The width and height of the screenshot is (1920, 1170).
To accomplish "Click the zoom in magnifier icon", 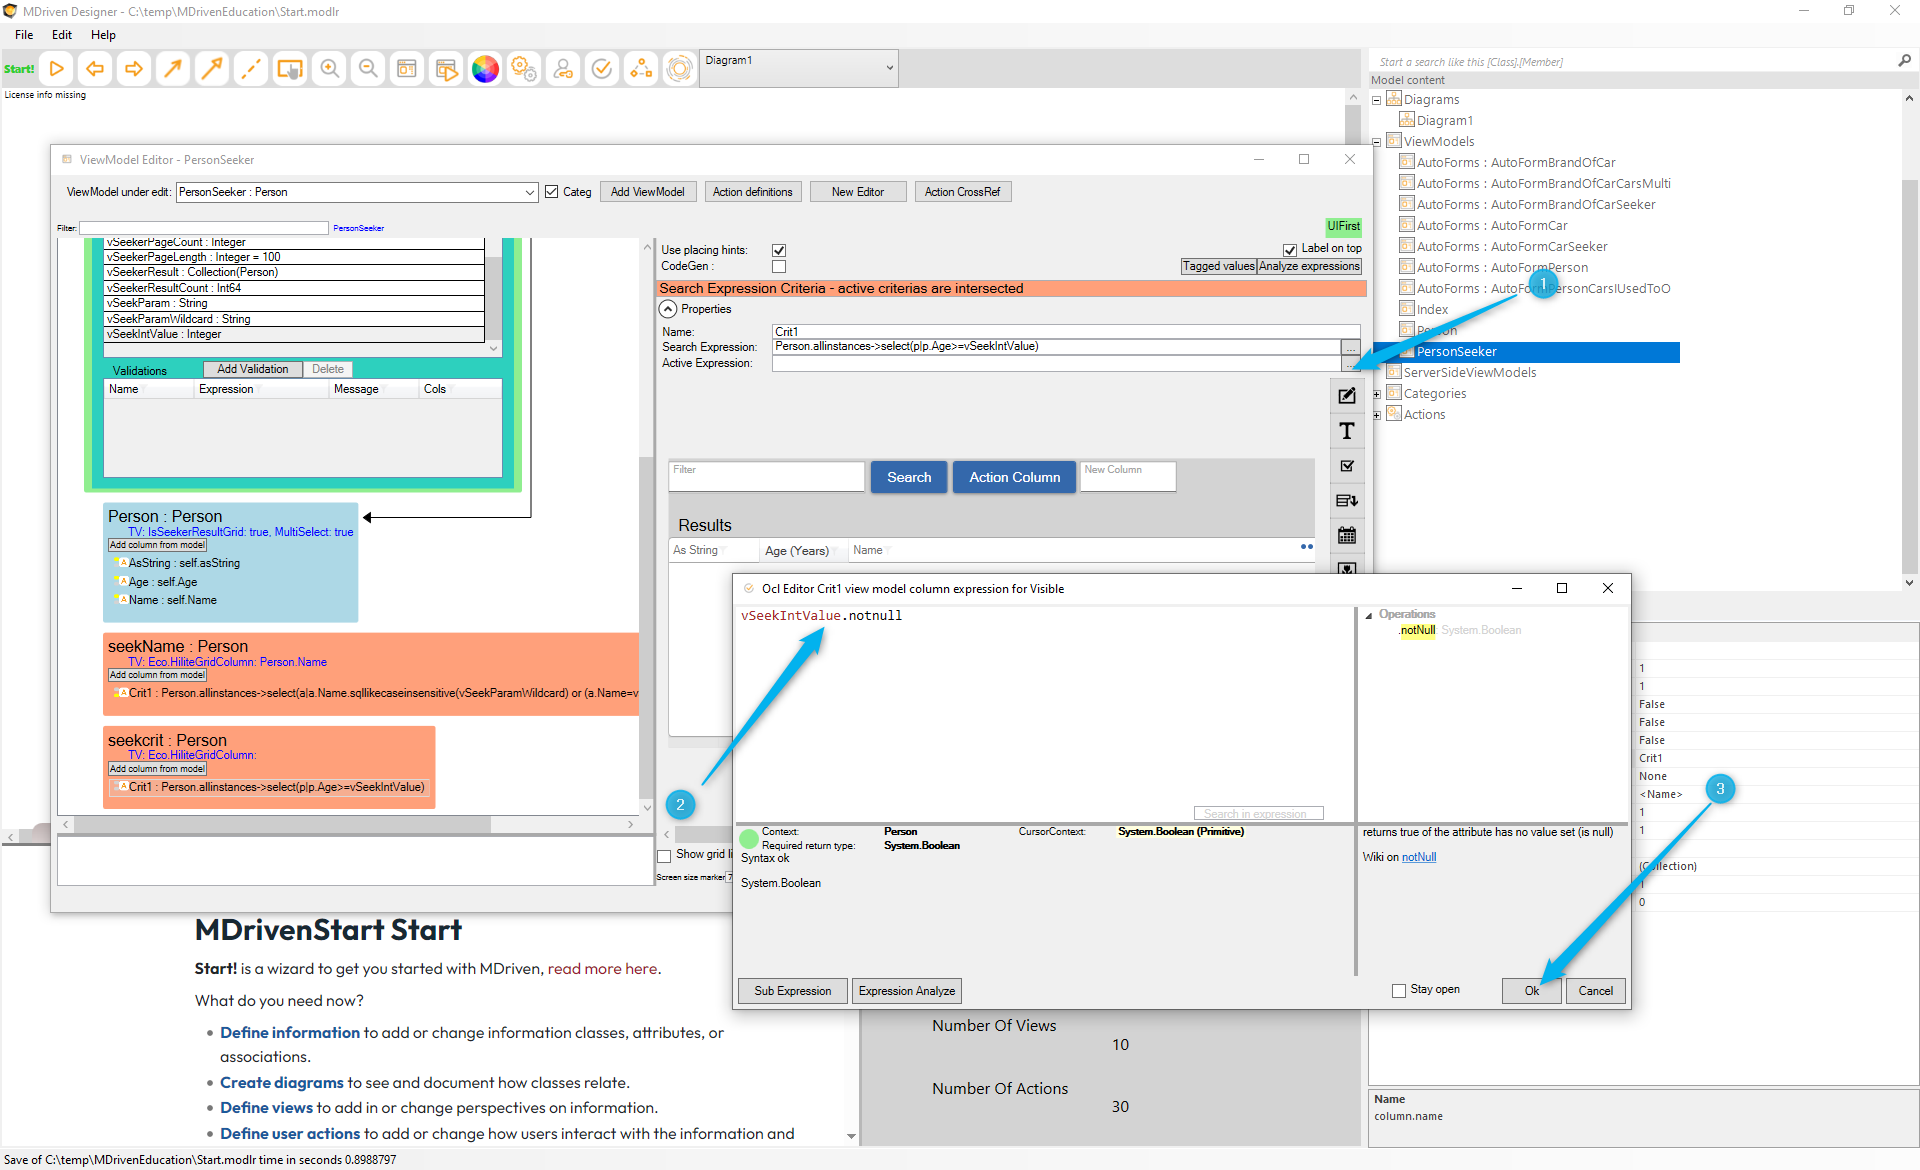I will click(x=329, y=69).
